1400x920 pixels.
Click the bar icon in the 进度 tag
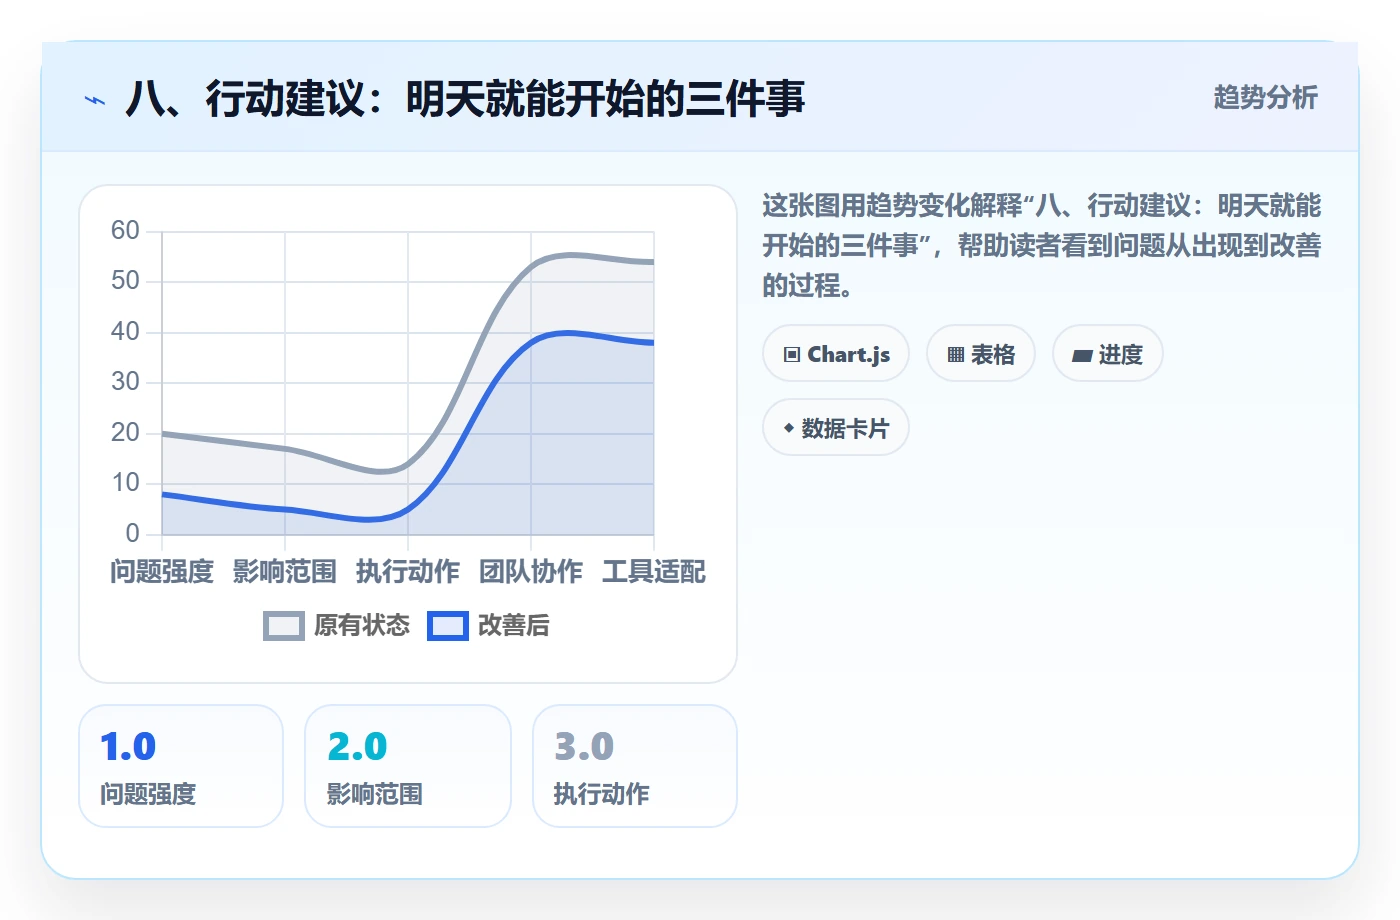[1082, 355]
